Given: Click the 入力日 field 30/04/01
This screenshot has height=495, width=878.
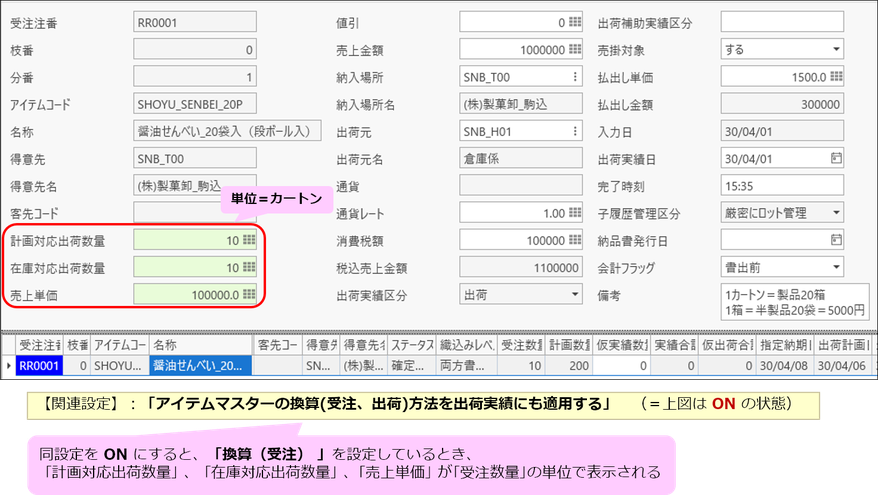Looking at the screenshot, I should pos(782,131).
